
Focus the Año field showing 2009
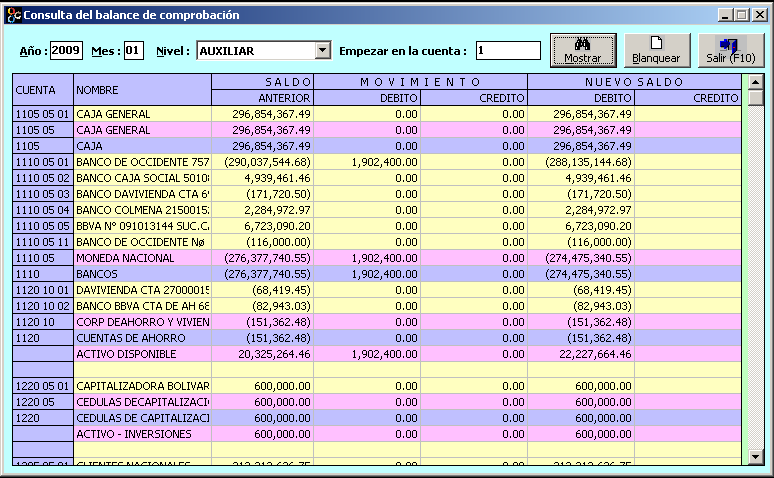66,50
